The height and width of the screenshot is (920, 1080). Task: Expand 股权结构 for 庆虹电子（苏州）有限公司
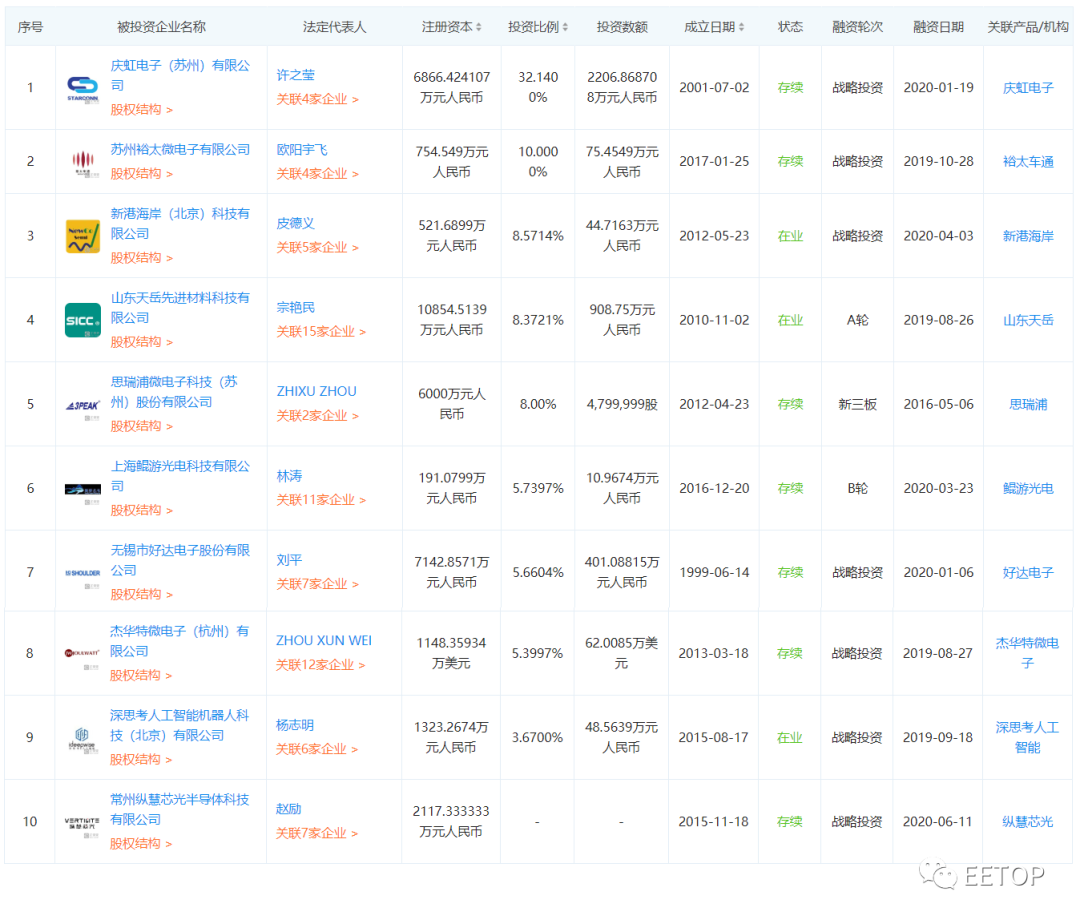(142, 110)
